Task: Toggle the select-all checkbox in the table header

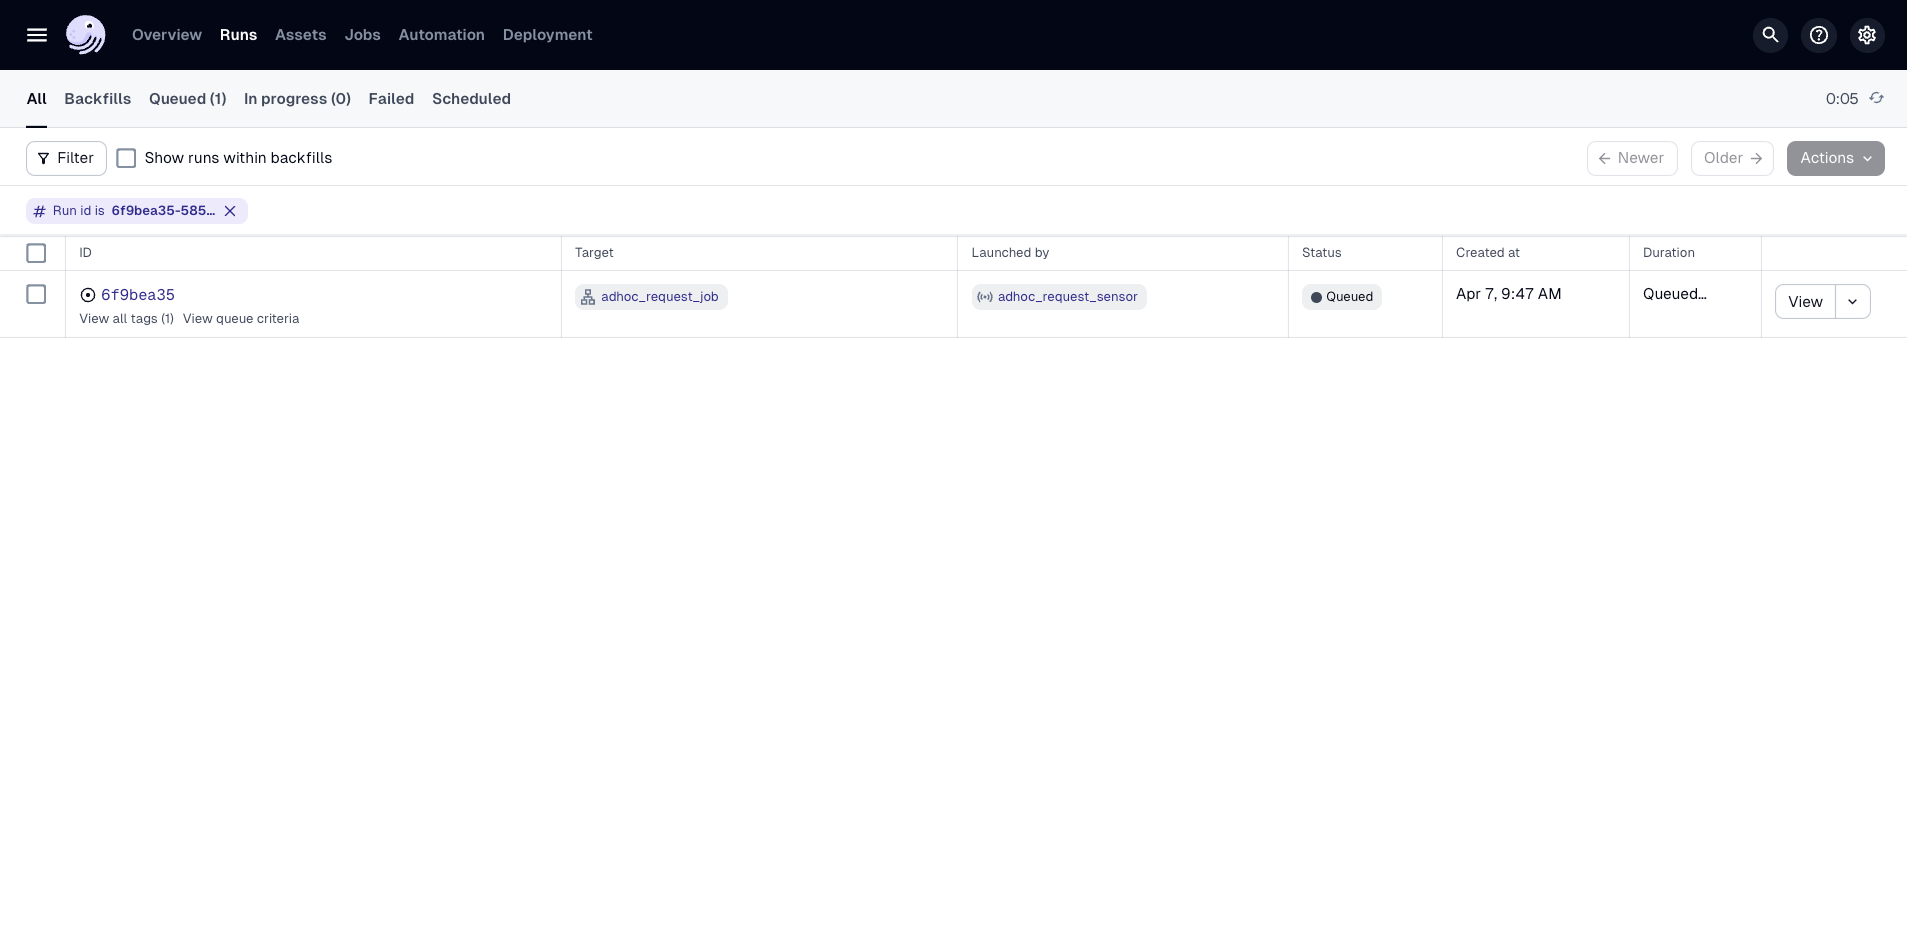Action: pyautogui.click(x=36, y=253)
